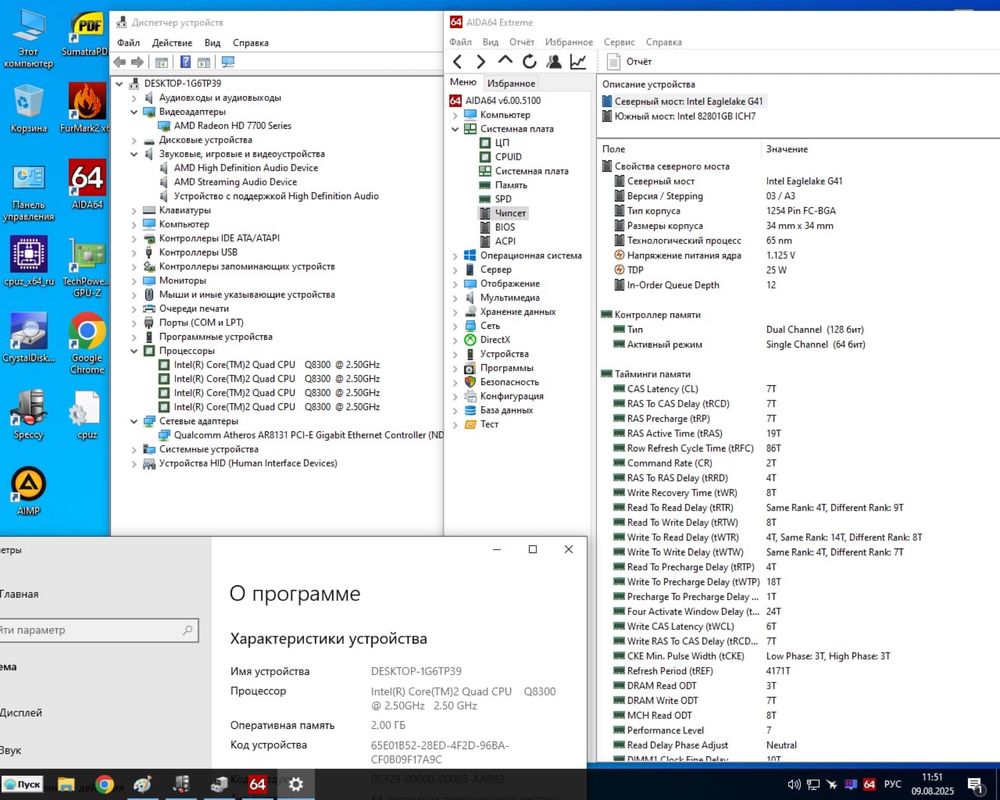Expand the Мультимедиа node in AIDA64

click(455, 298)
